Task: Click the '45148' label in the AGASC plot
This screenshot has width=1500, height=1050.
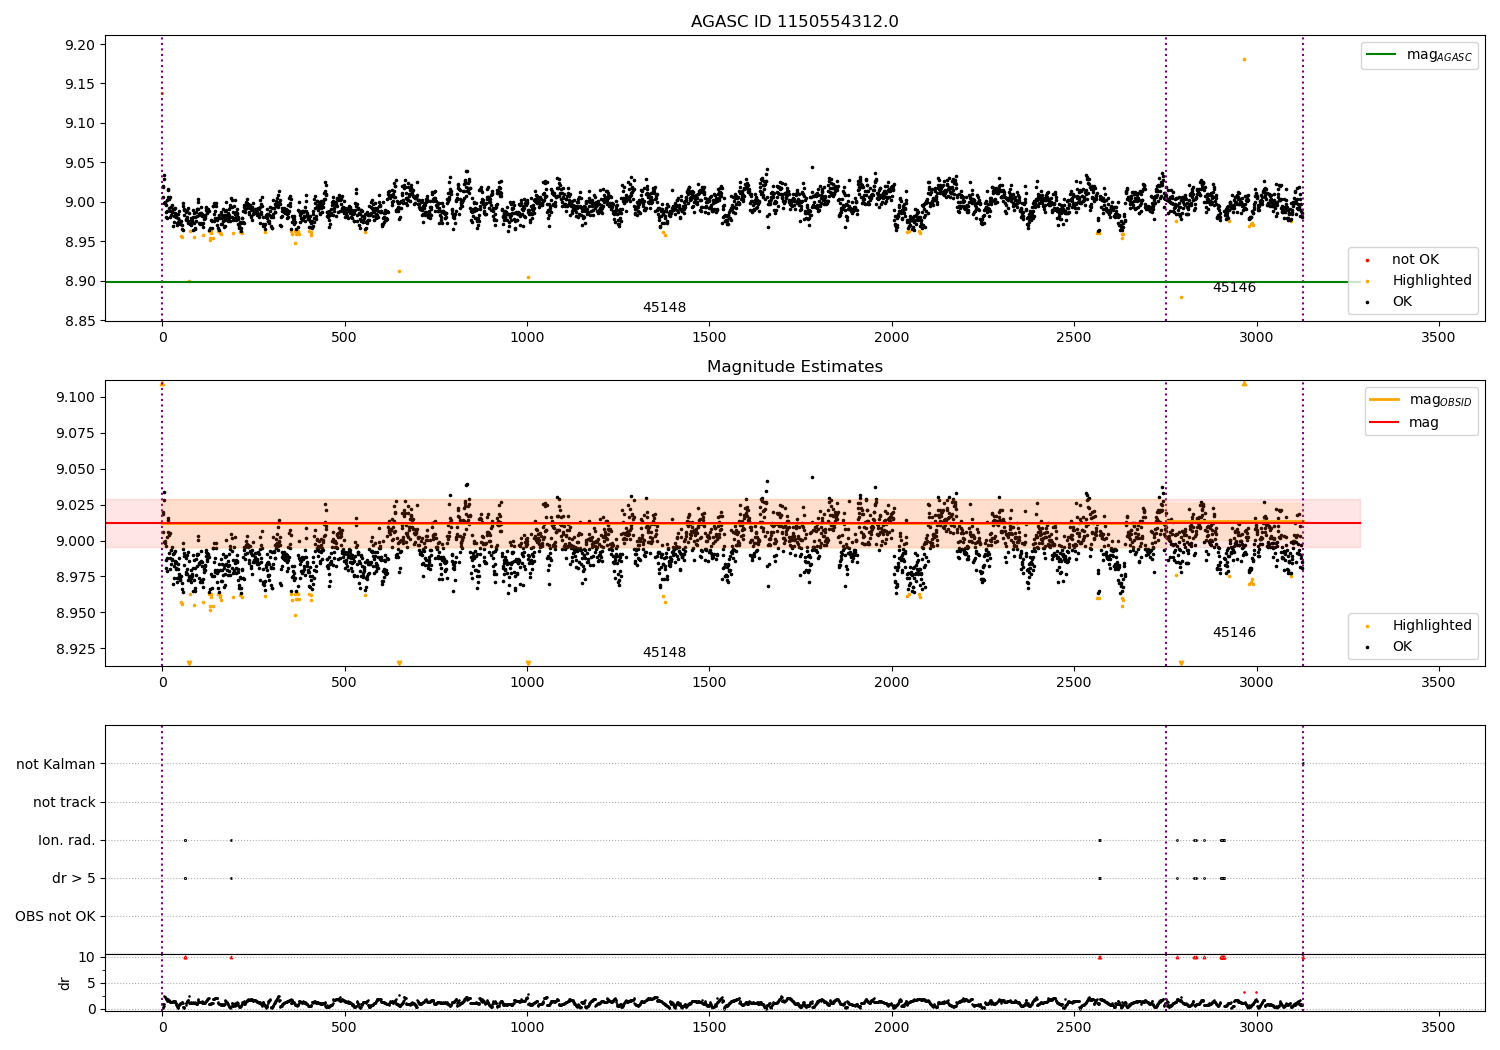Action: (x=664, y=308)
